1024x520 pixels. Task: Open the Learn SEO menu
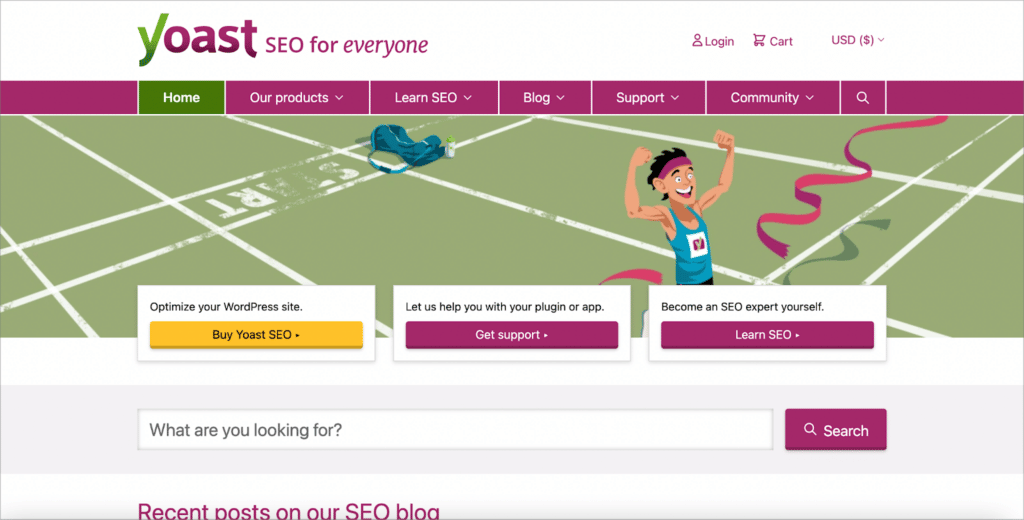(434, 97)
